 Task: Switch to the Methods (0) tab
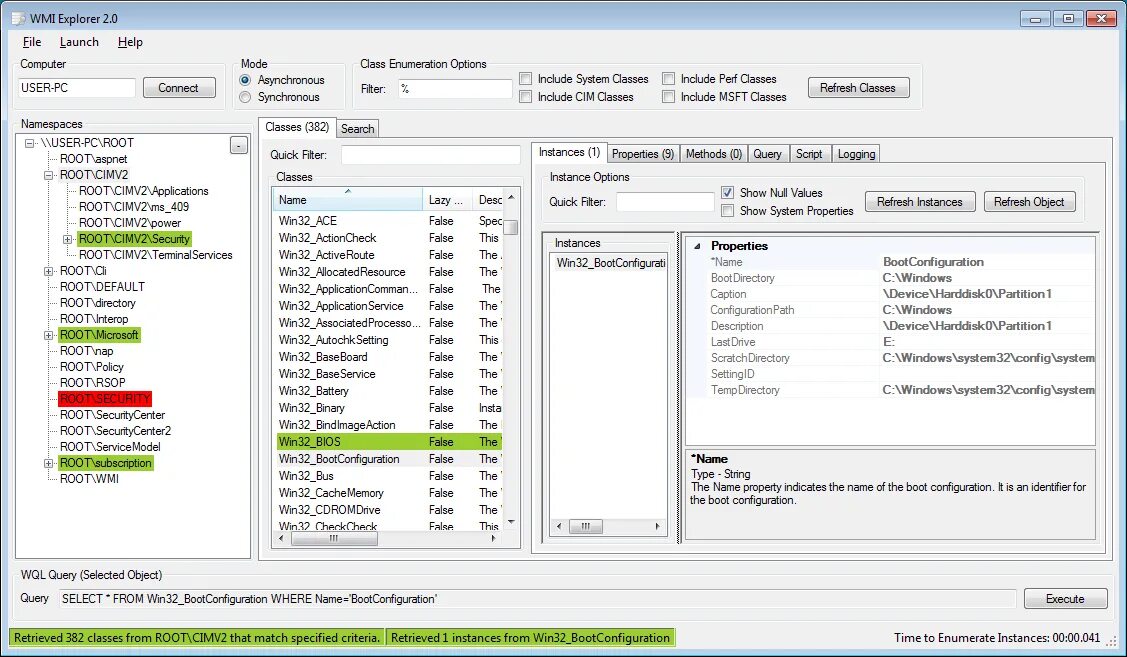point(713,154)
